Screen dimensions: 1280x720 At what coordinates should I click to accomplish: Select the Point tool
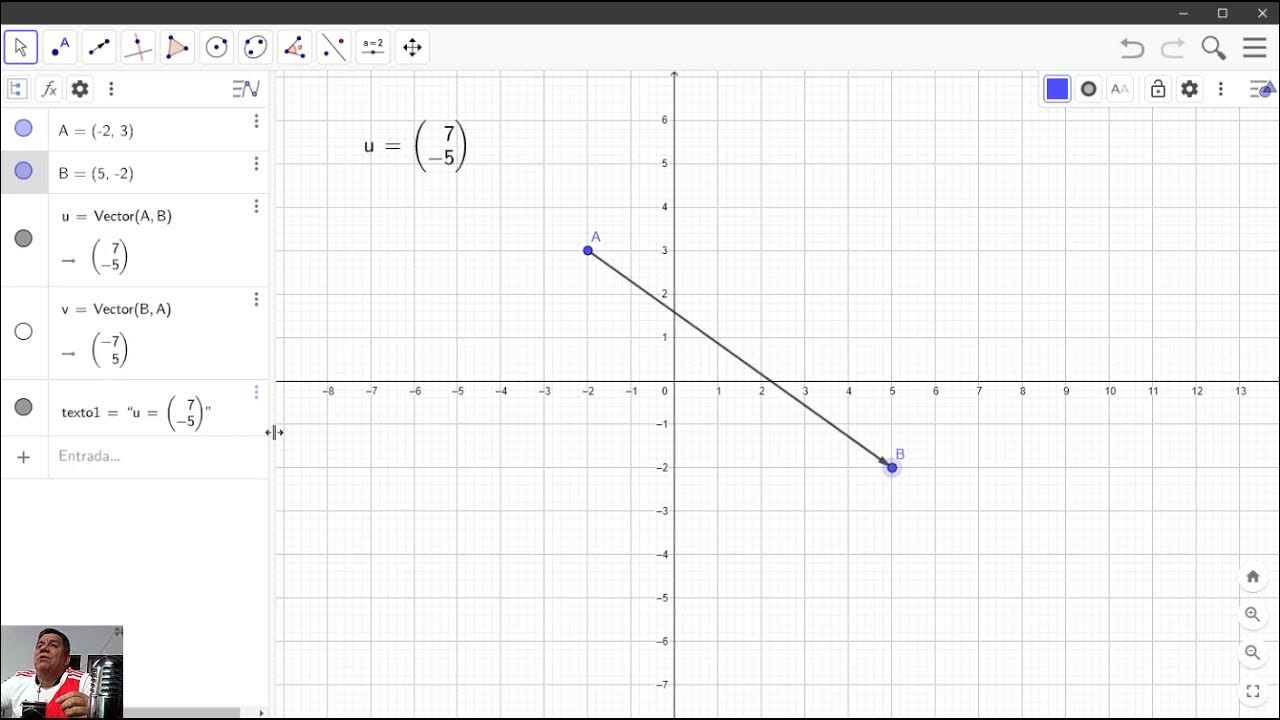(60, 47)
